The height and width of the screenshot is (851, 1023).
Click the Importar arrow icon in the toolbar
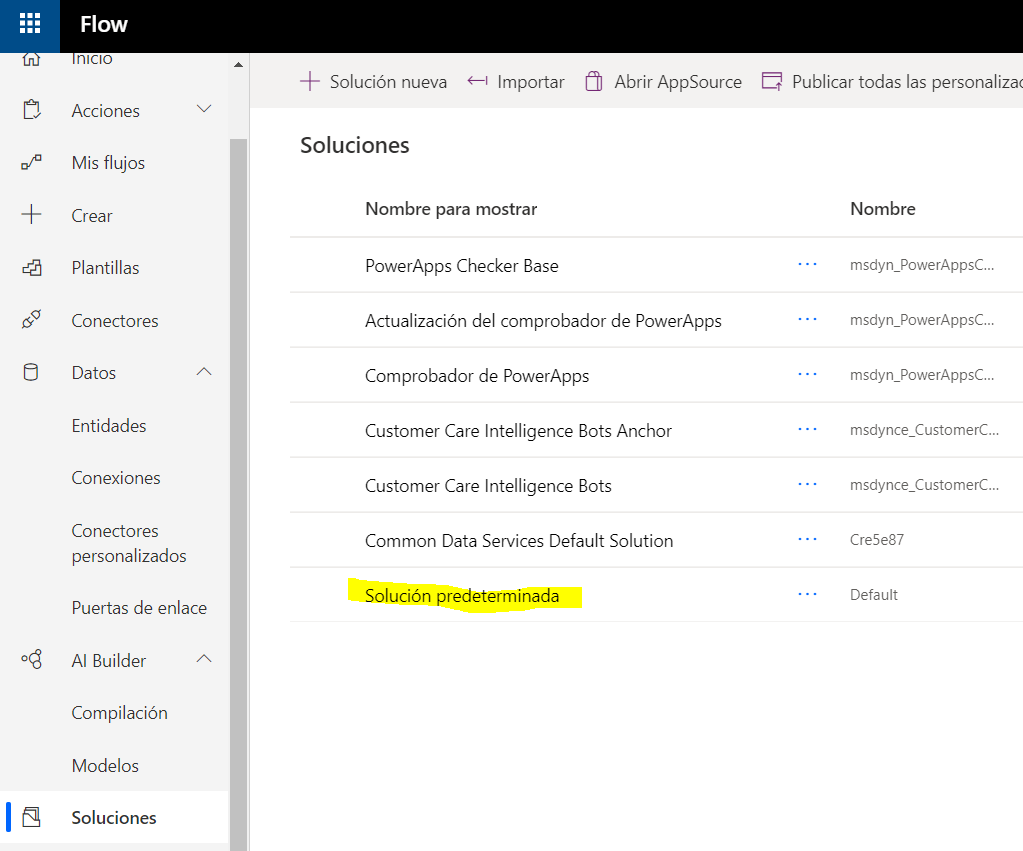[x=477, y=80]
